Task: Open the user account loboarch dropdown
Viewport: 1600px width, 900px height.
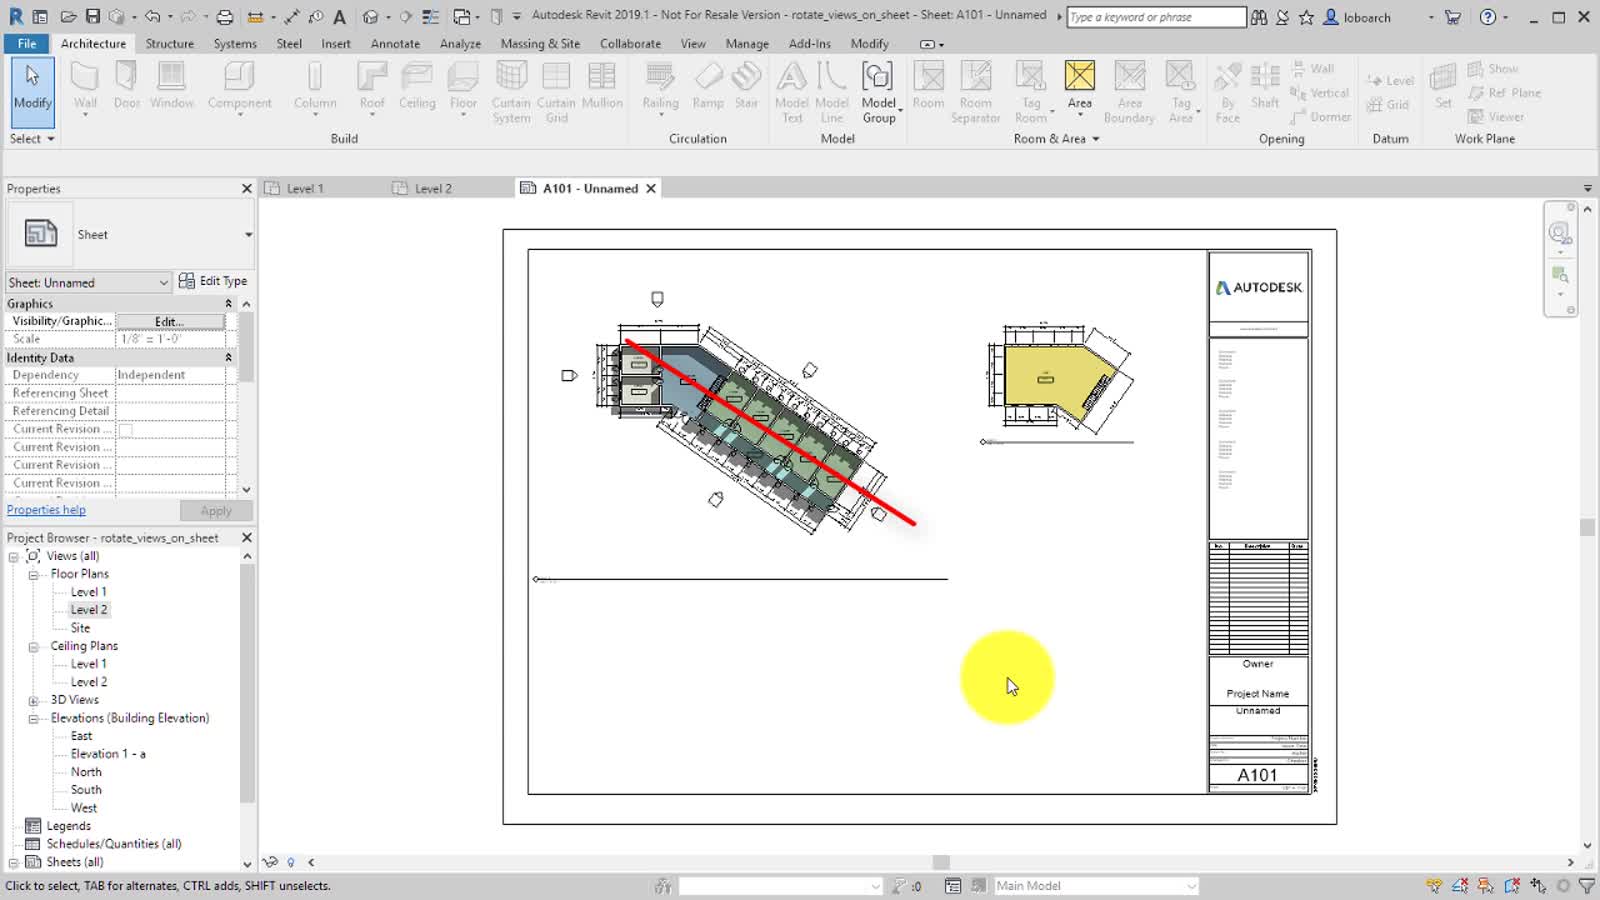Action: coord(1431,17)
